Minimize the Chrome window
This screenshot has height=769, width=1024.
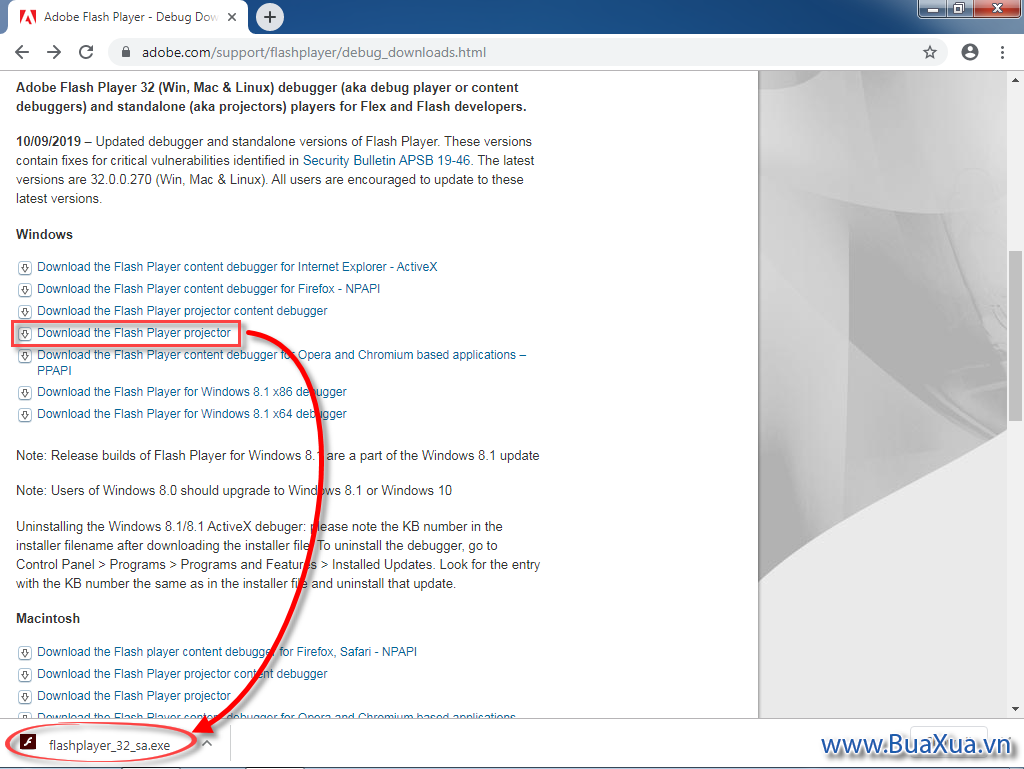933,8
